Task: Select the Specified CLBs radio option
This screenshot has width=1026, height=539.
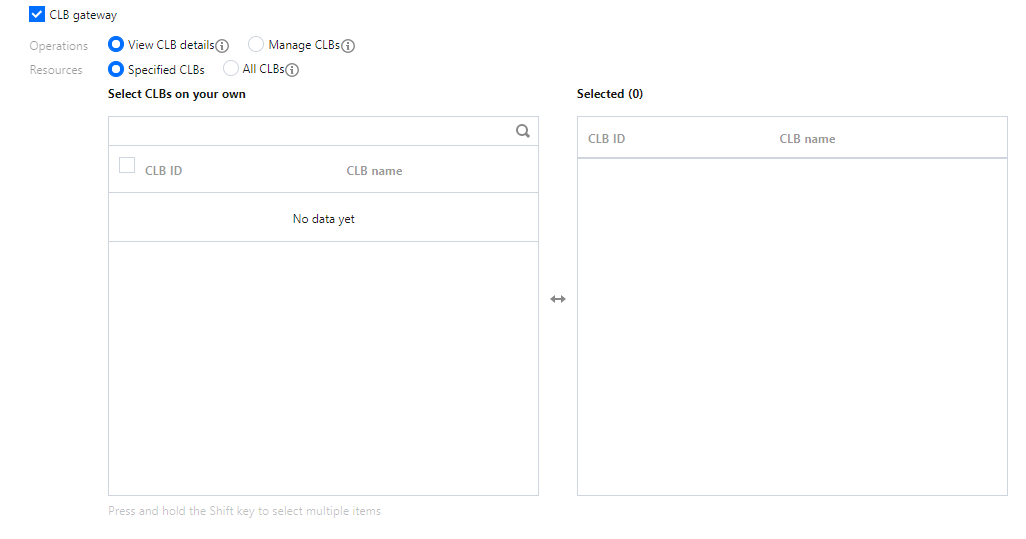Action: click(x=116, y=70)
